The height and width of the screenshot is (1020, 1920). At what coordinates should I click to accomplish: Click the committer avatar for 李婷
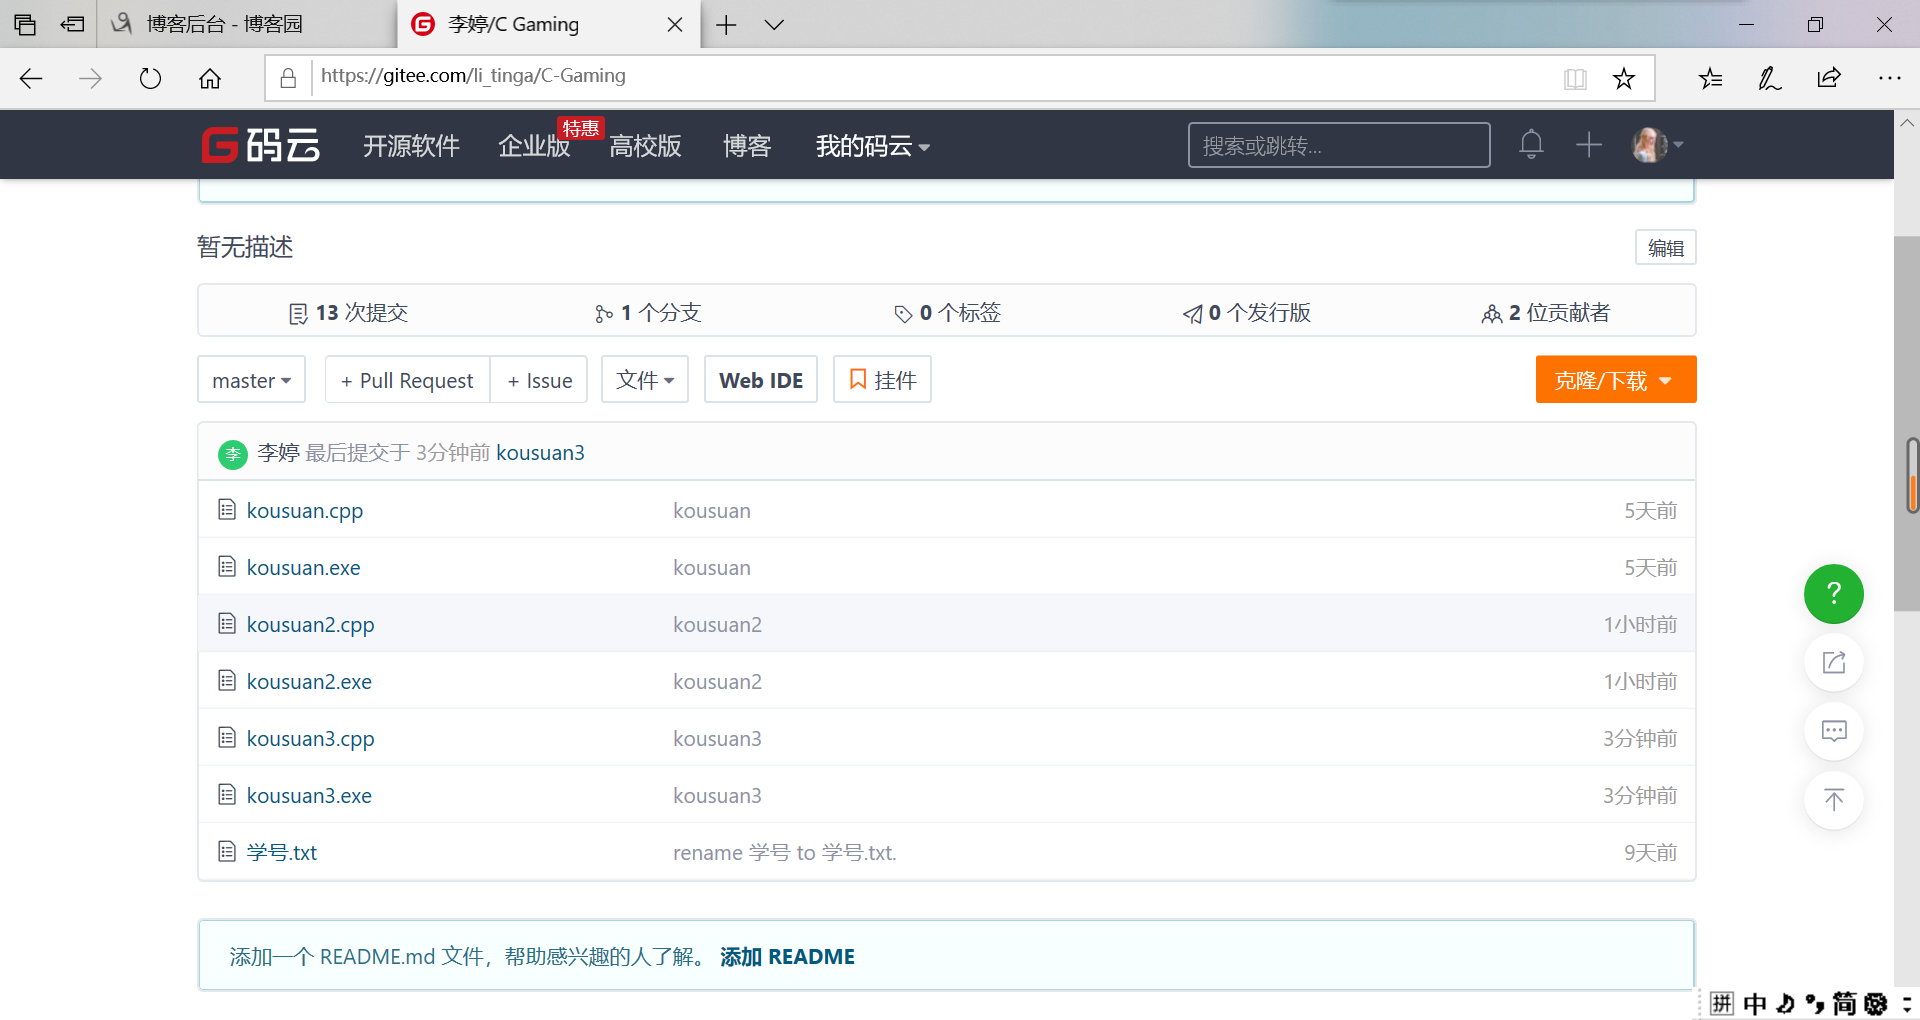pos(233,454)
